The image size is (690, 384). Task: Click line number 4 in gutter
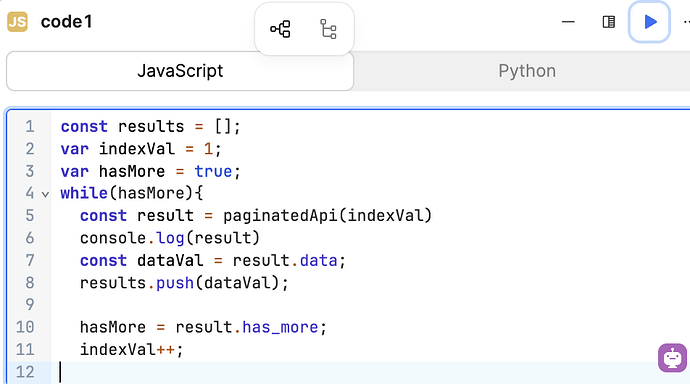click(x=29, y=193)
